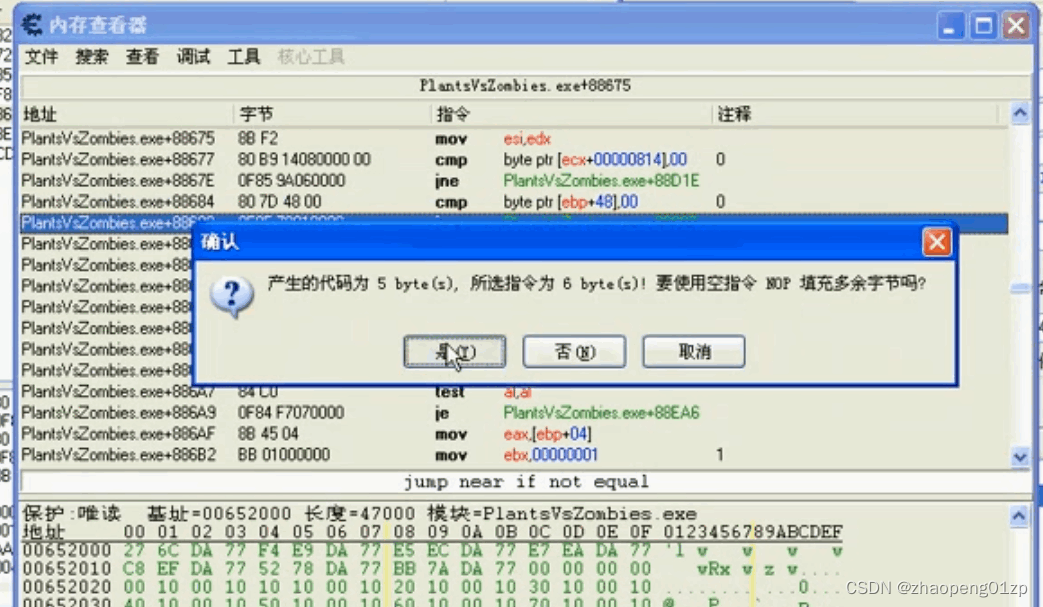
Task: Click the 指令 column header
Action: [572, 114]
